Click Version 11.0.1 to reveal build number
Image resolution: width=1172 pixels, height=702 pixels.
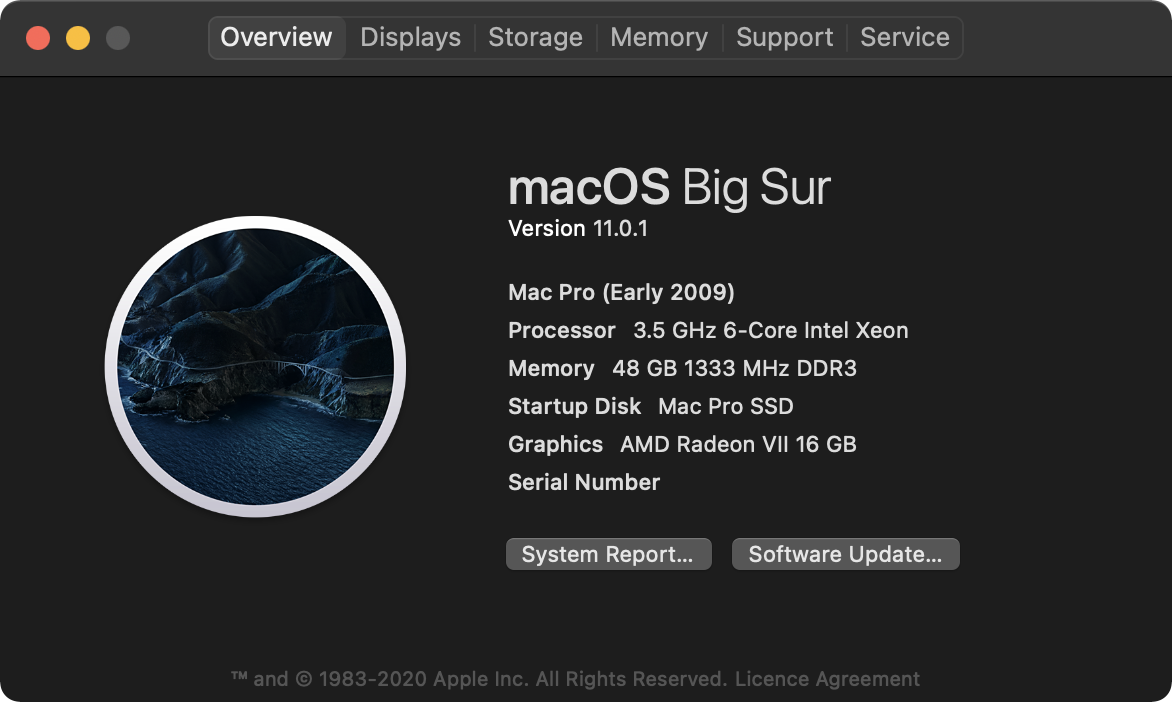coord(578,229)
